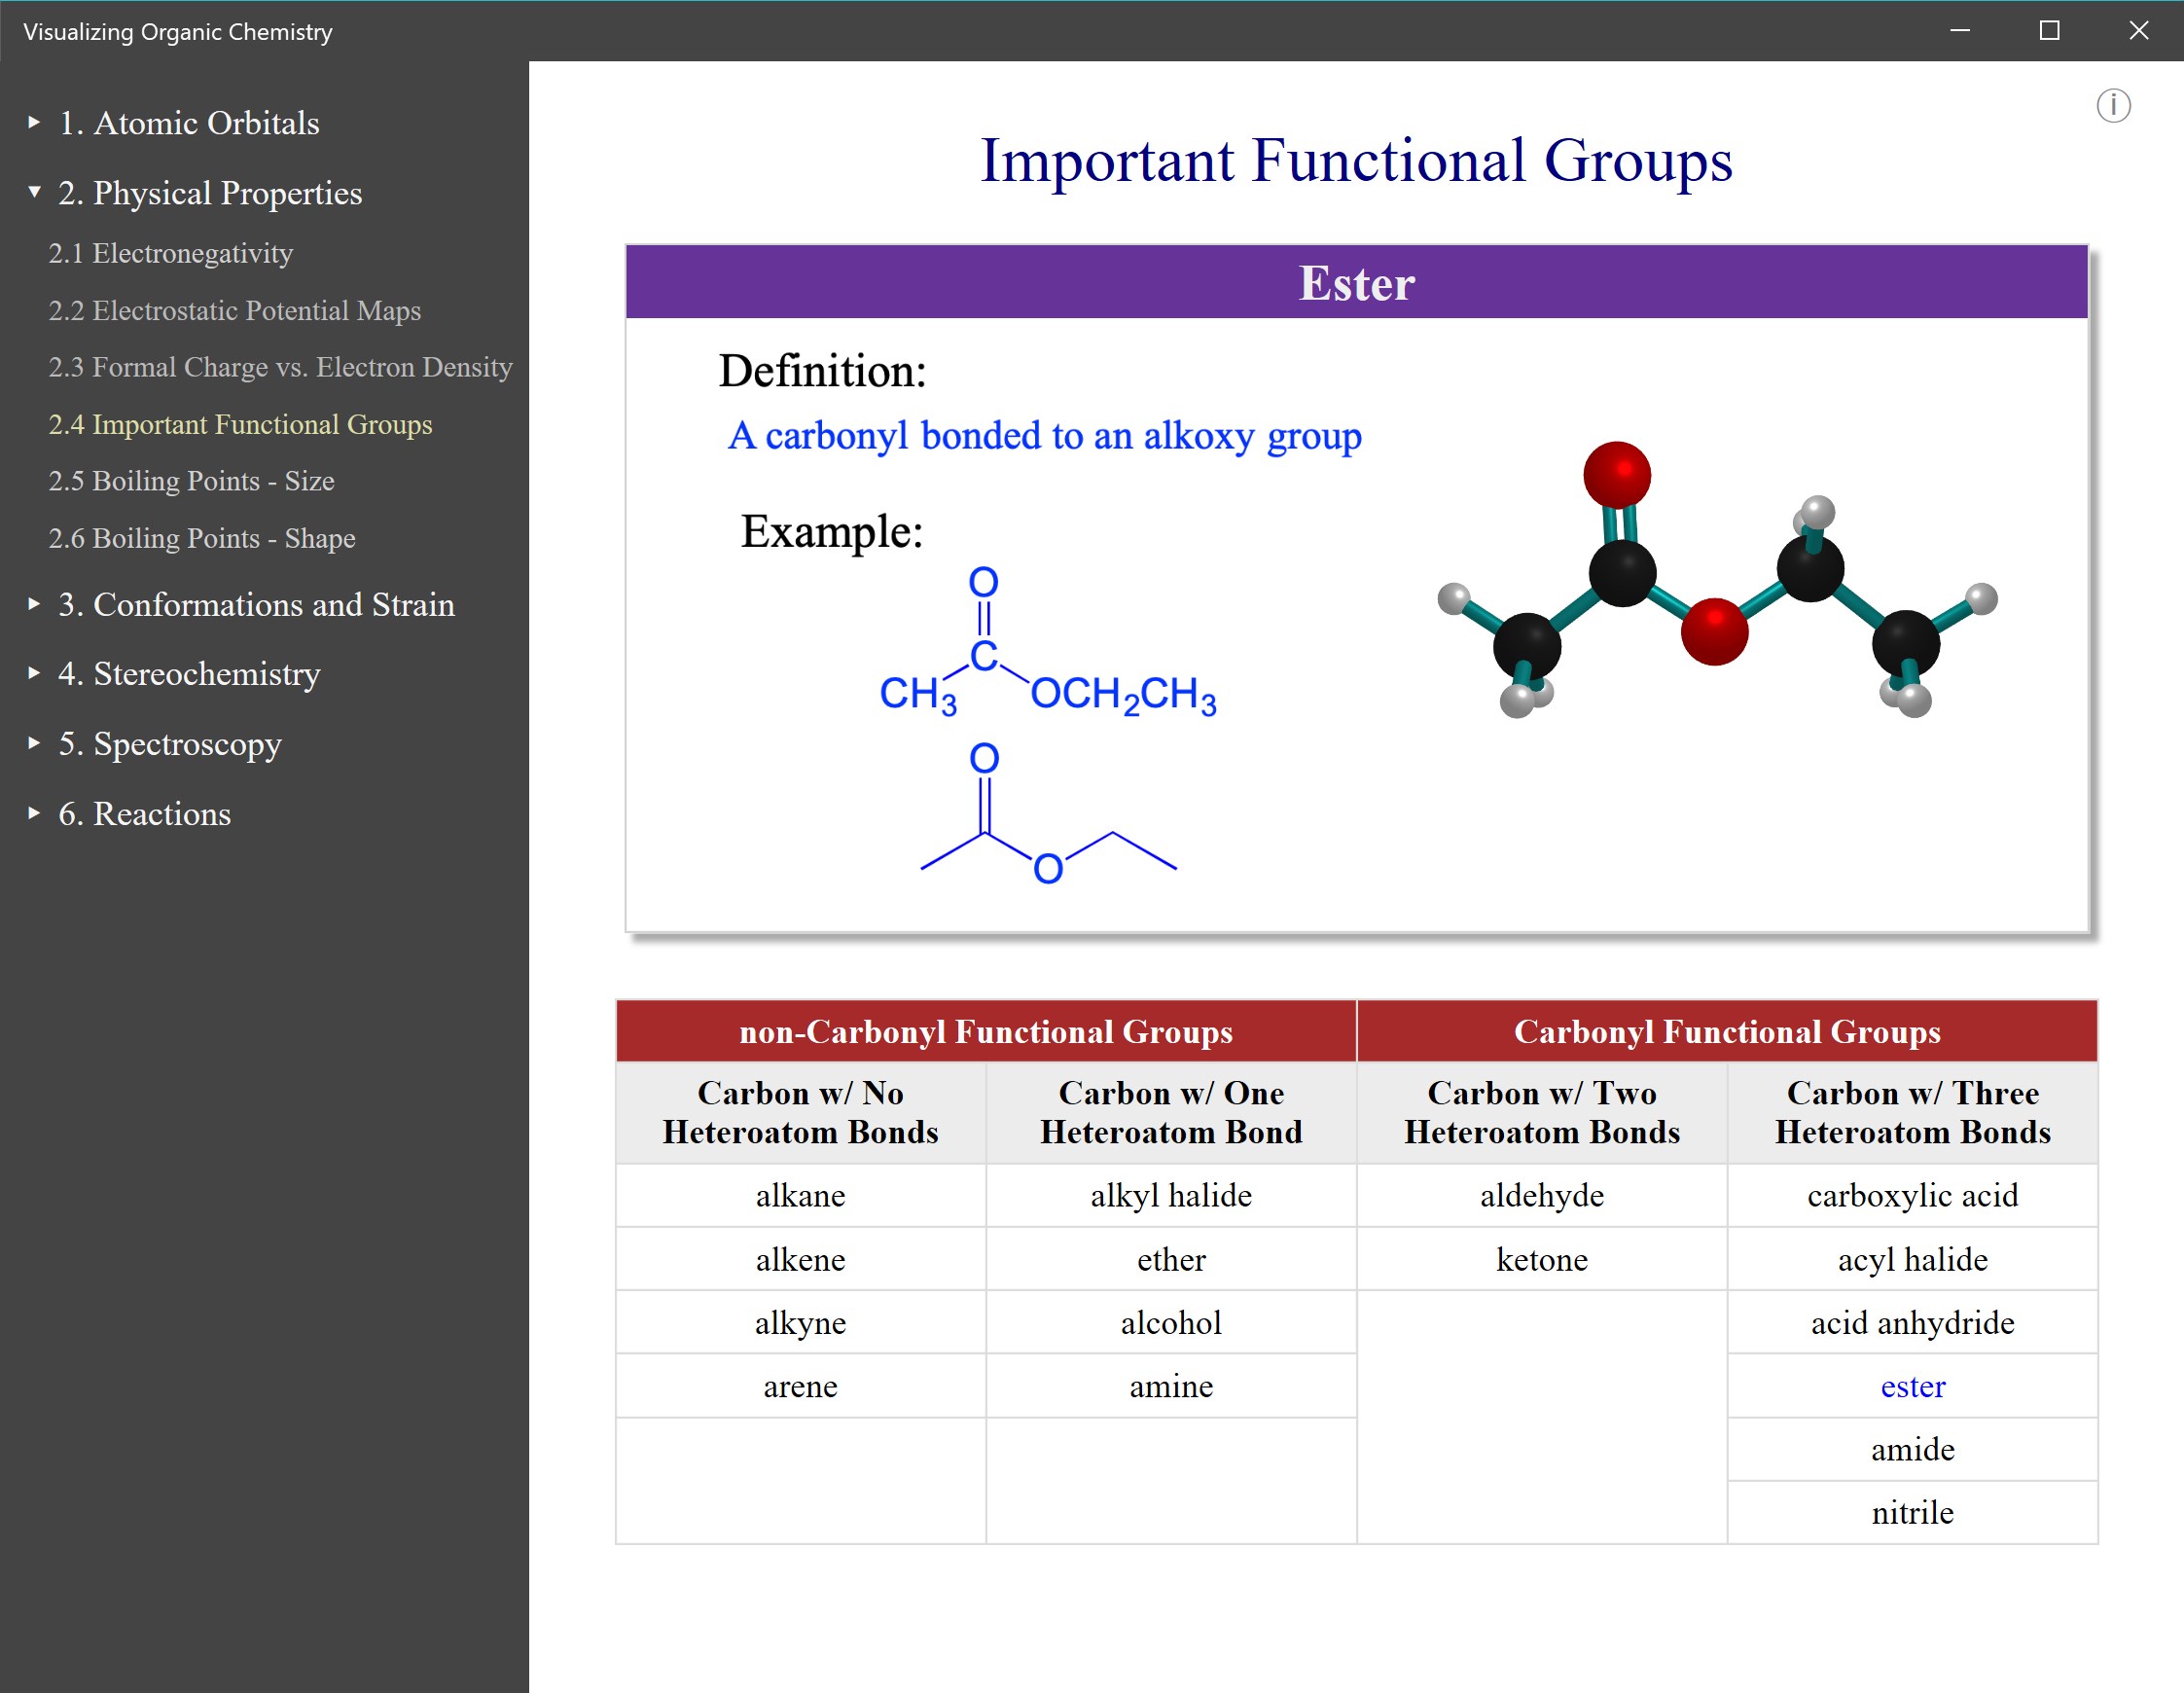This screenshot has width=2184, height=1693.
Task: Click the 3D ball-and-stick ester model
Action: point(1715,590)
